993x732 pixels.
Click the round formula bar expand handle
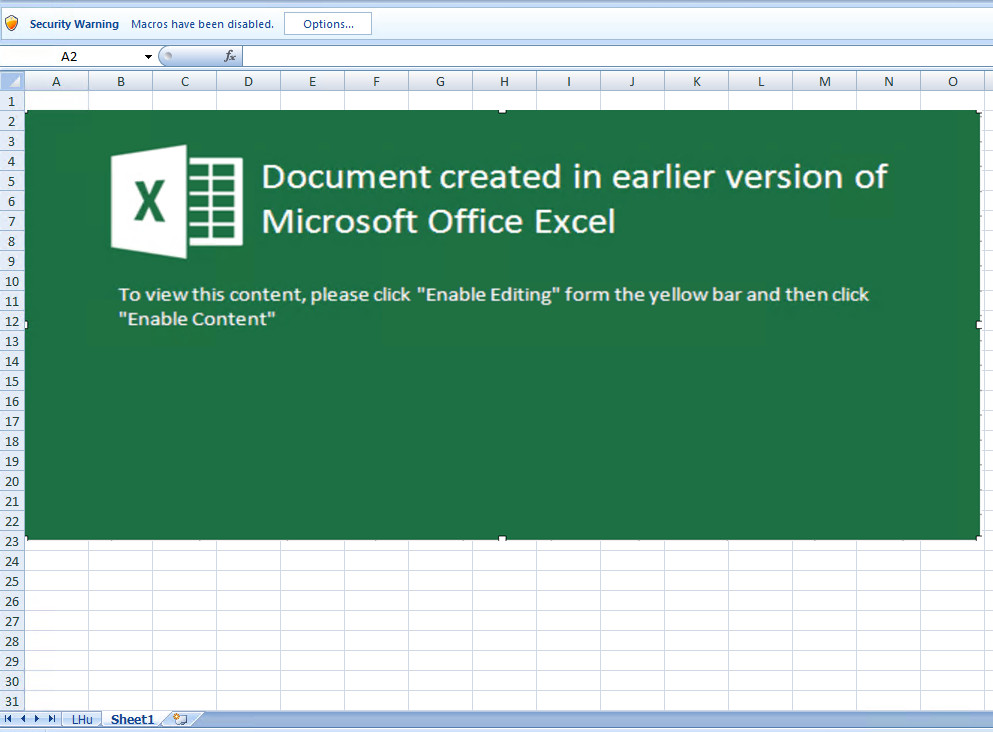coord(168,57)
